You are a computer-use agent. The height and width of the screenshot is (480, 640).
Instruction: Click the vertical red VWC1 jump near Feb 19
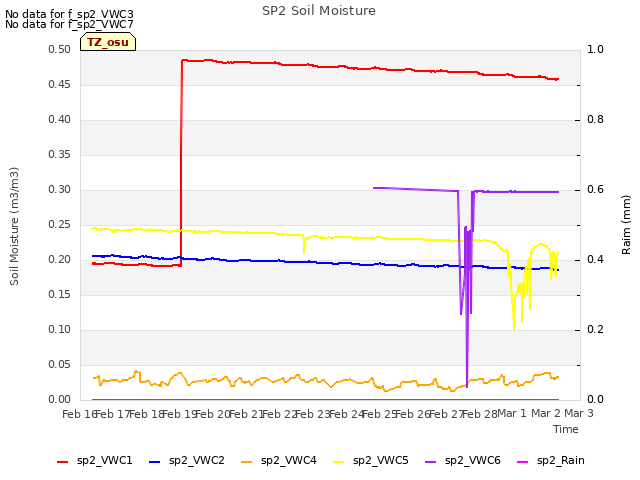click(181, 163)
